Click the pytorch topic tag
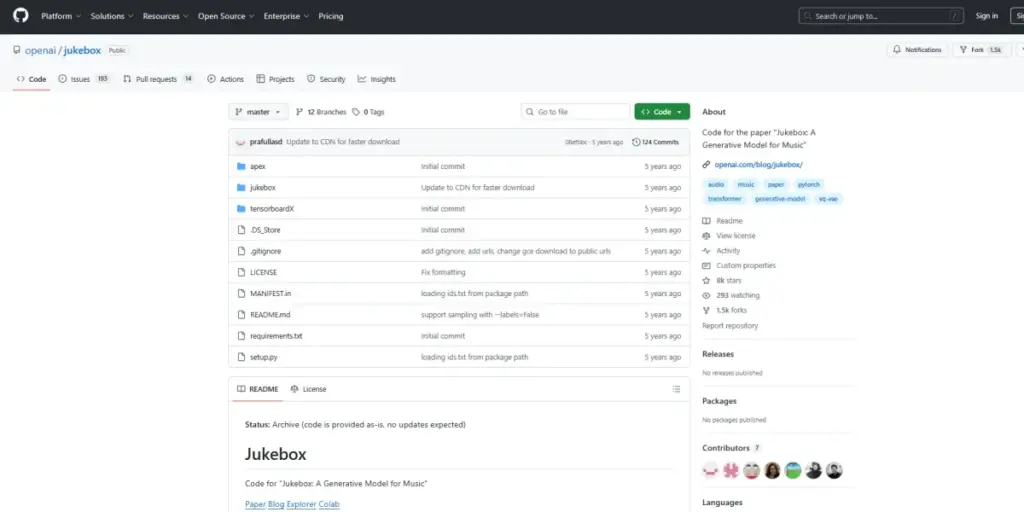This screenshot has width=1024, height=512. tap(808, 185)
